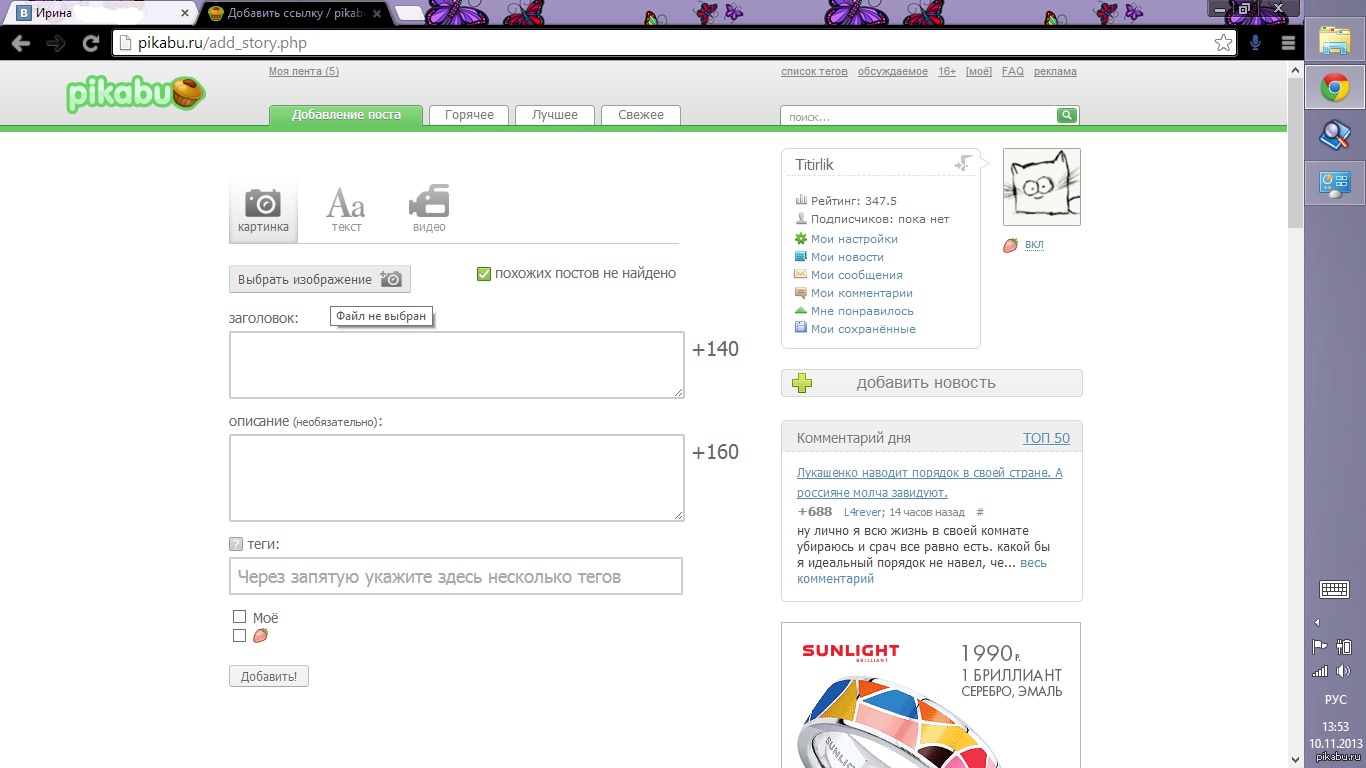Click into the заголовок text field
This screenshot has width=1366, height=768.
[456, 365]
